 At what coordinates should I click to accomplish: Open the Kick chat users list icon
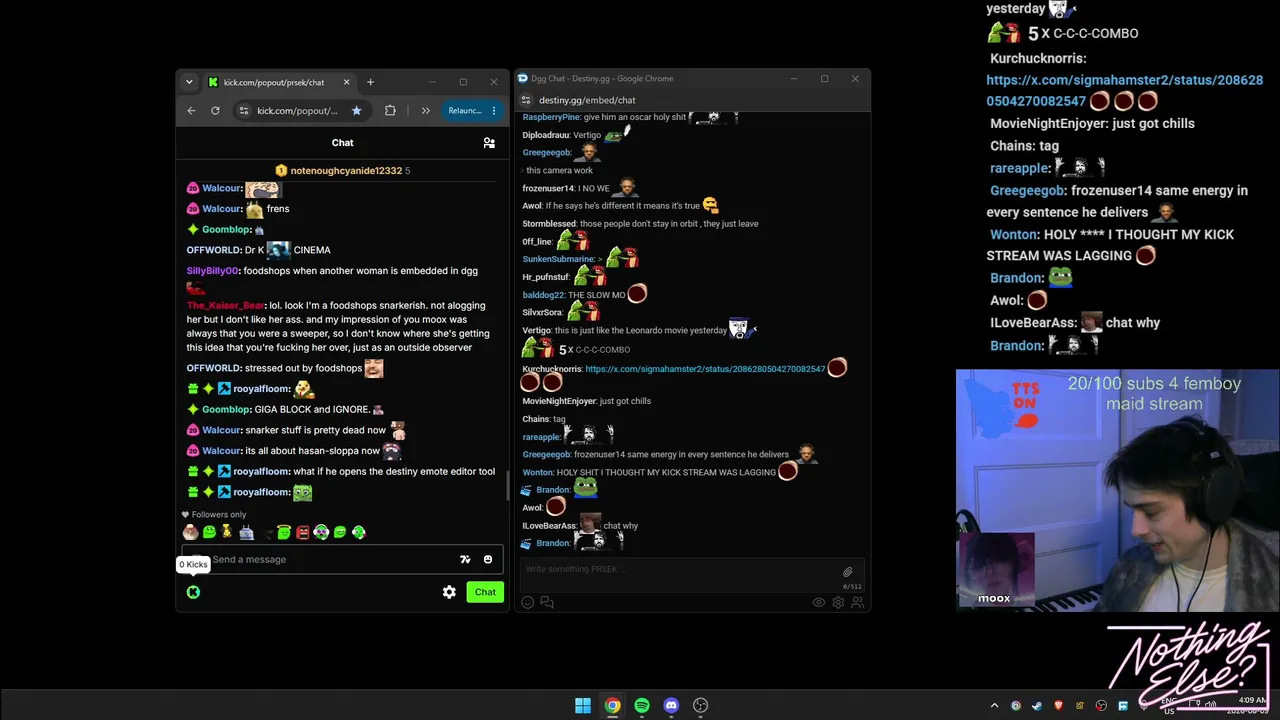(x=489, y=143)
